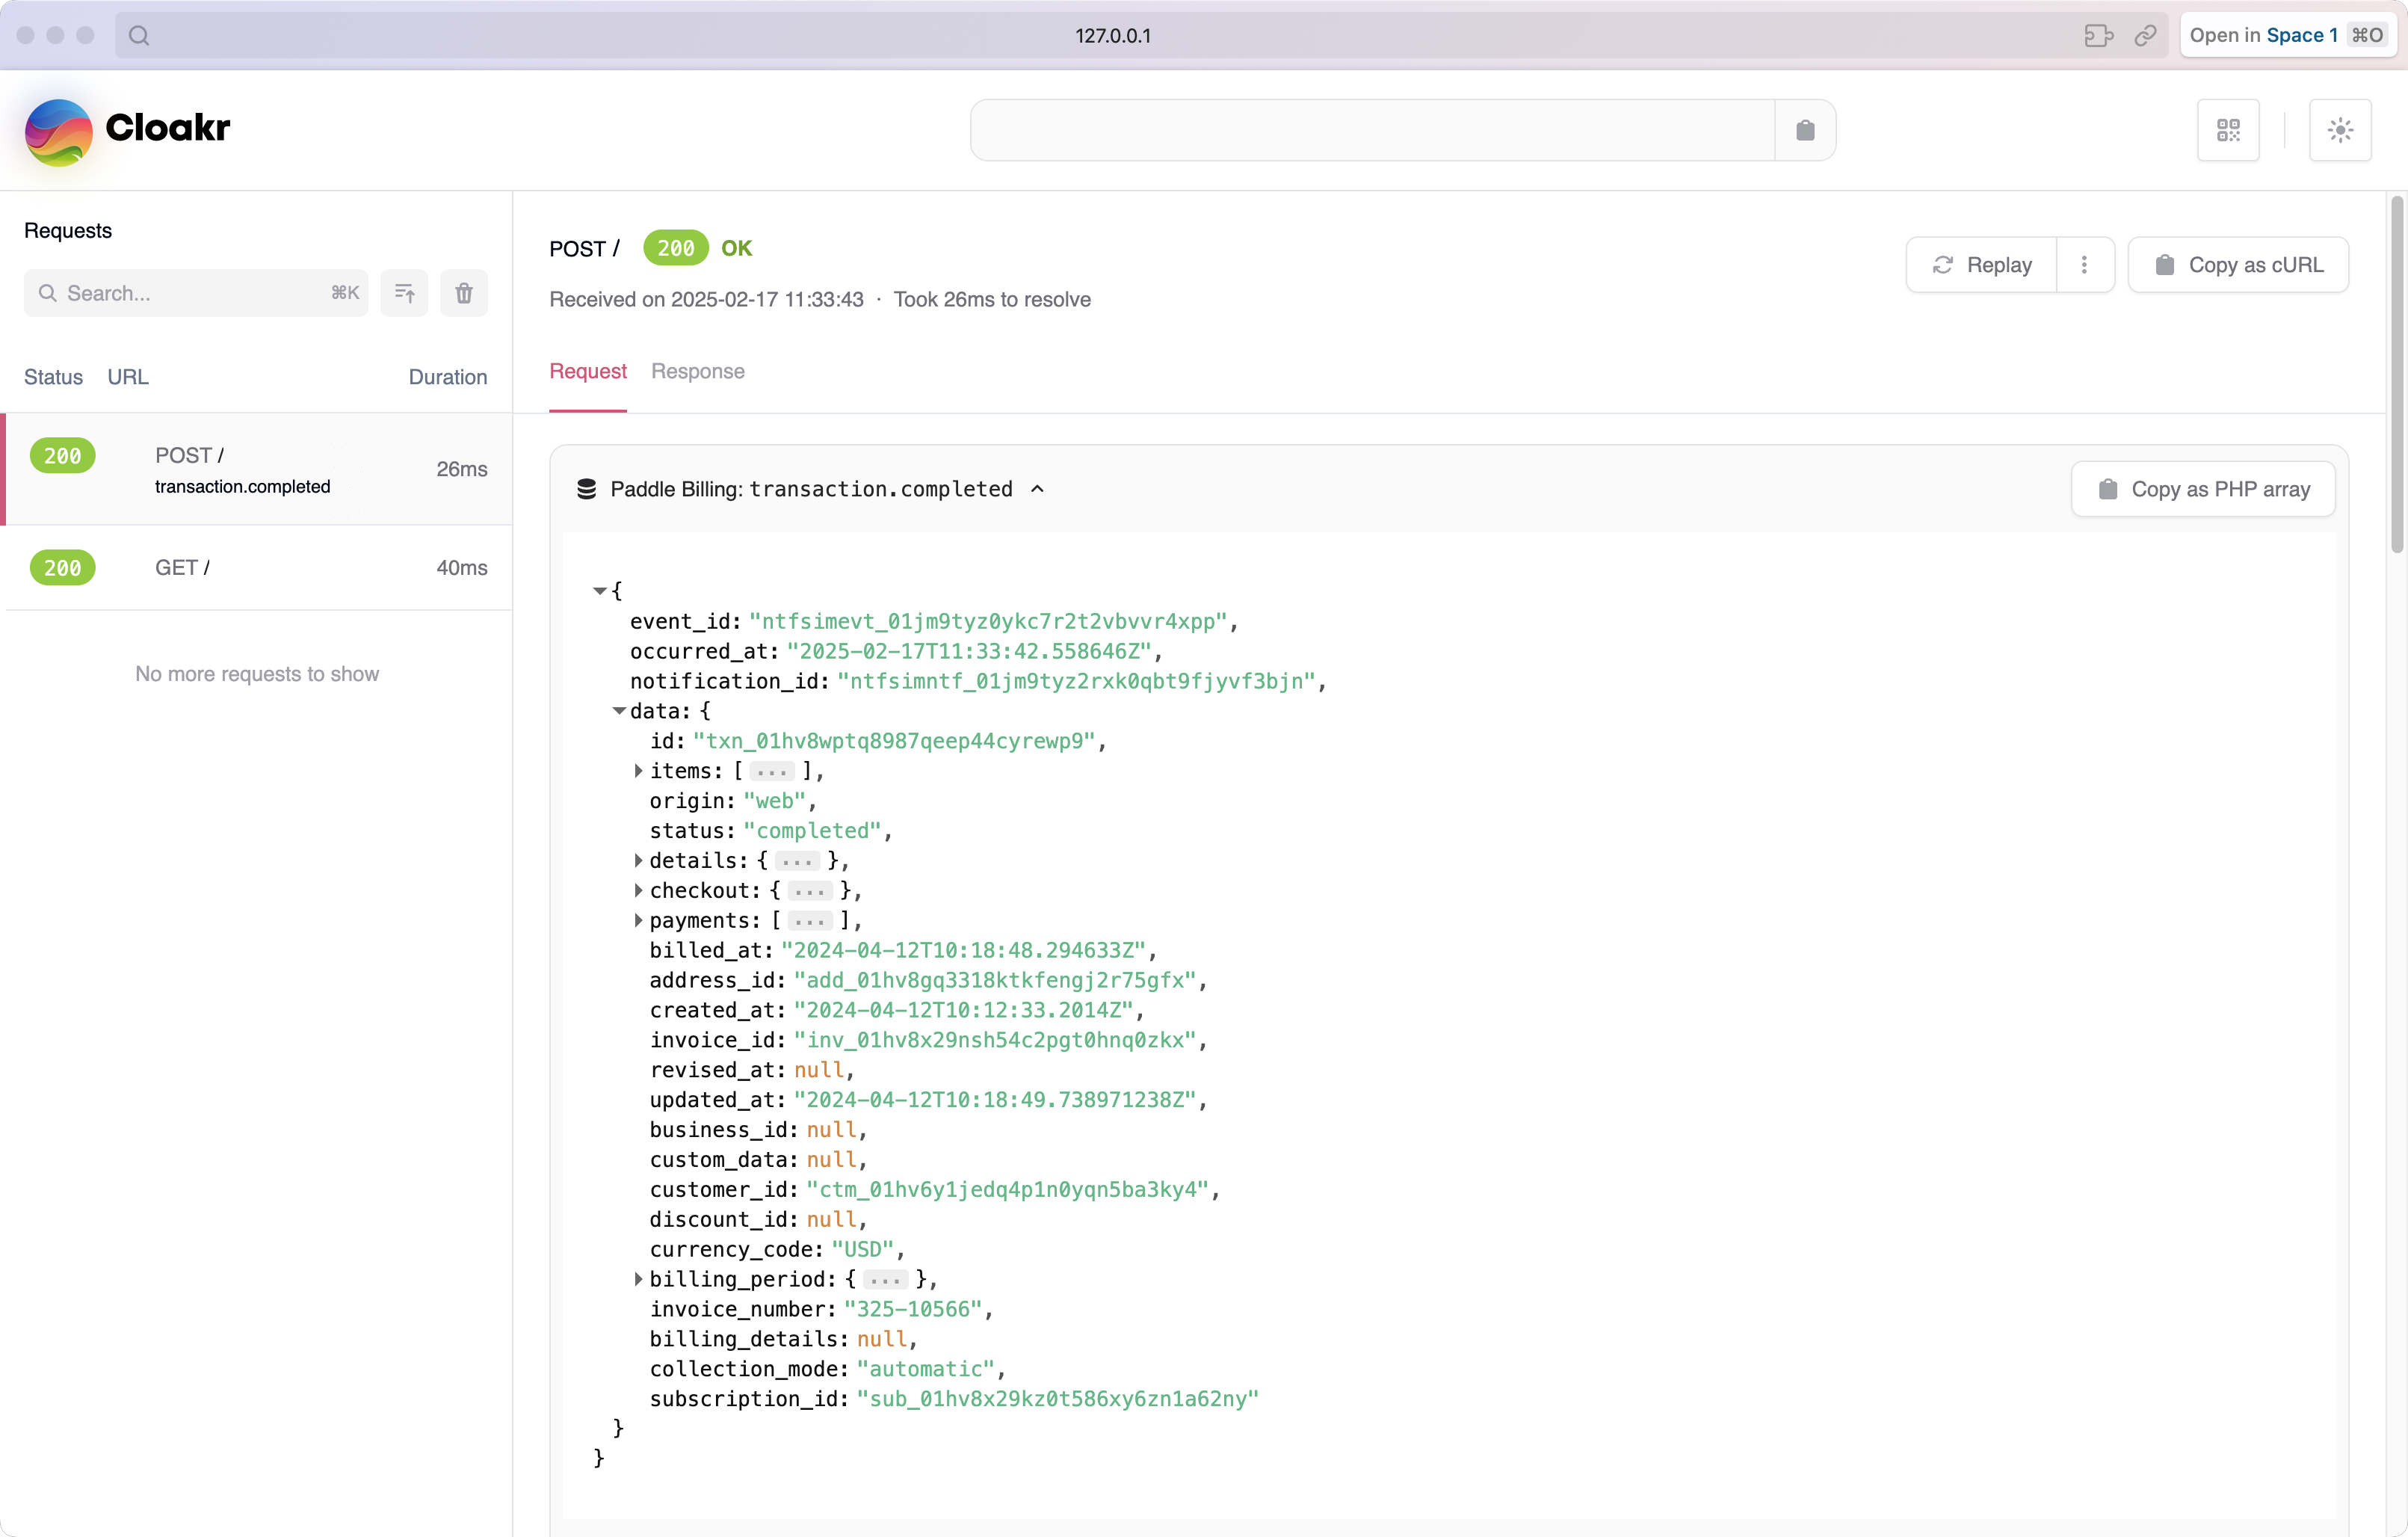Click the page vertical scrollbar

click(2397, 375)
